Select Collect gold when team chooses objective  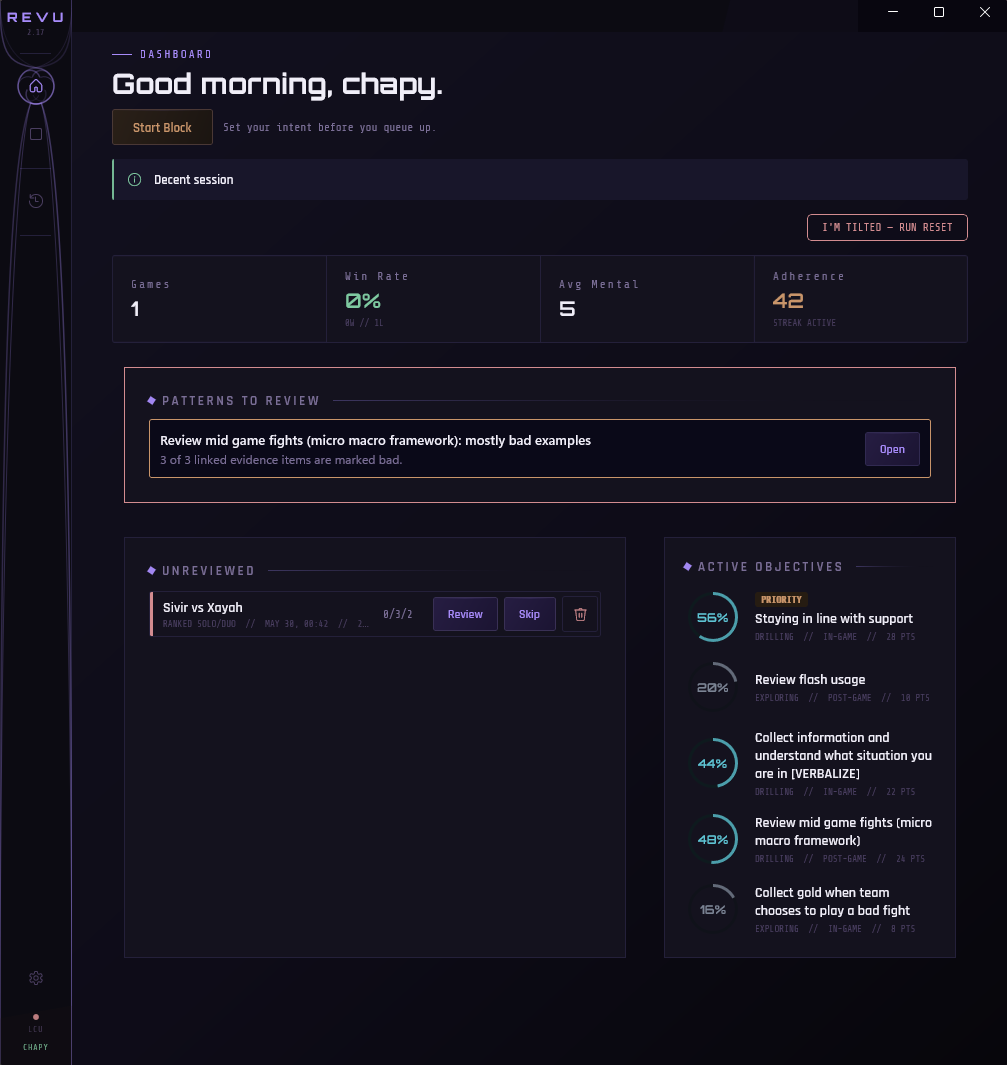[x=832, y=901]
